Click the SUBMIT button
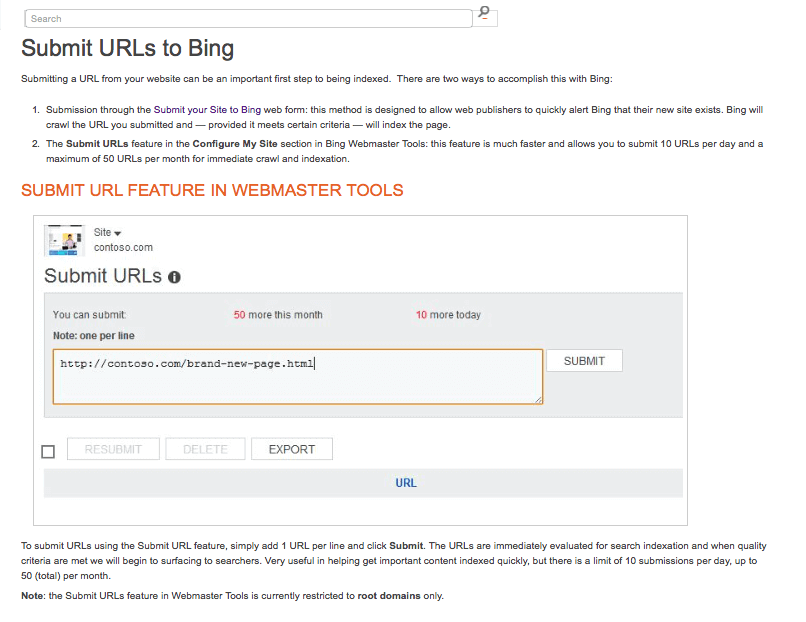806x622 pixels. [x=584, y=361]
